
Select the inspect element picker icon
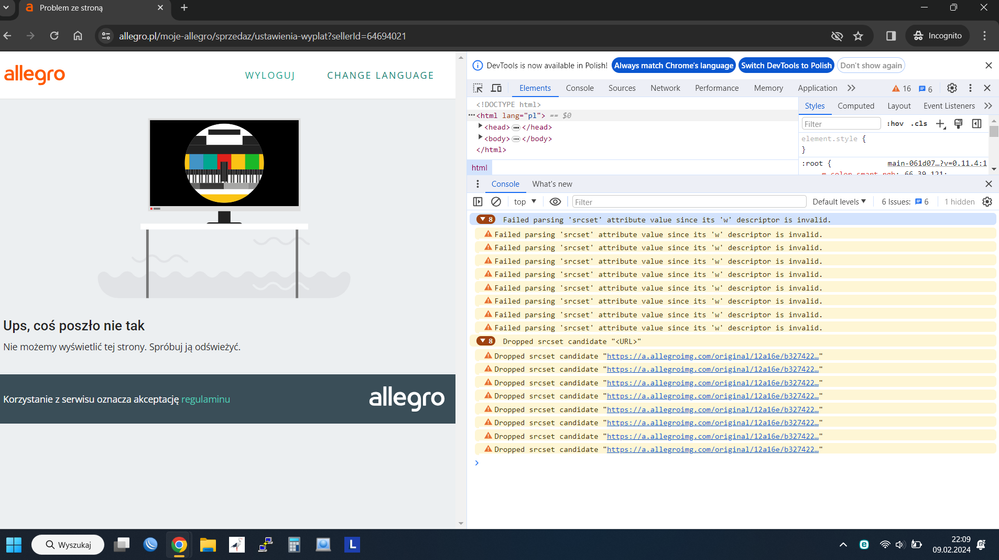(478, 88)
